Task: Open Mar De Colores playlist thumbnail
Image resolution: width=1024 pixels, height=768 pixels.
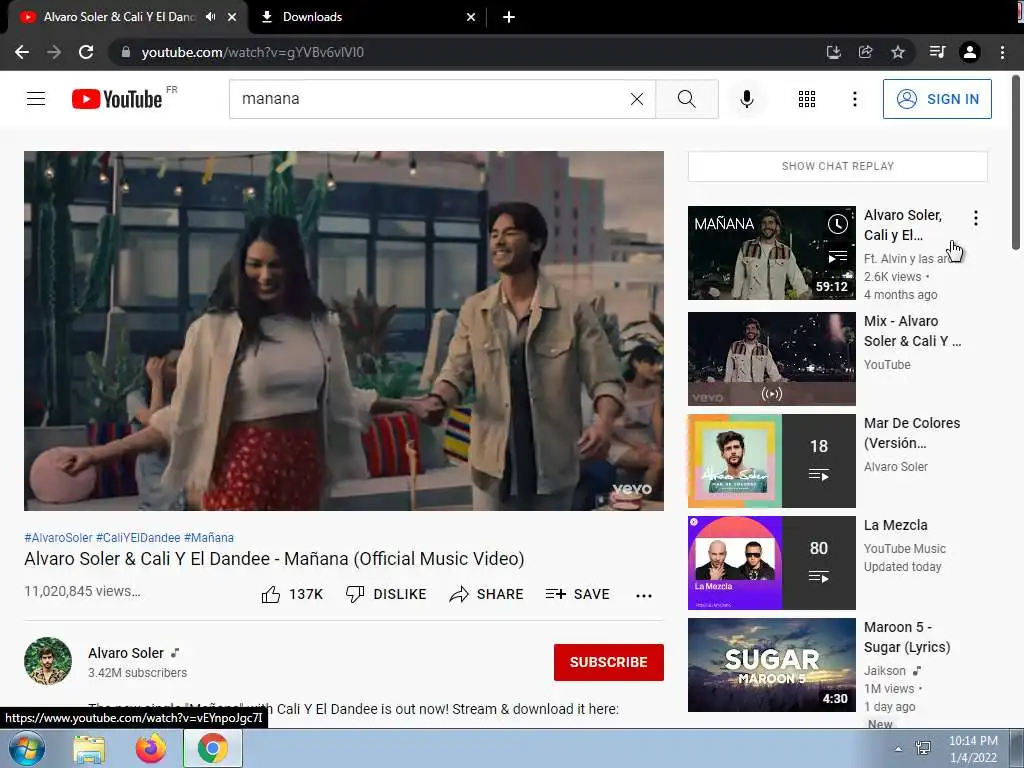Action: (x=772, y=461)
